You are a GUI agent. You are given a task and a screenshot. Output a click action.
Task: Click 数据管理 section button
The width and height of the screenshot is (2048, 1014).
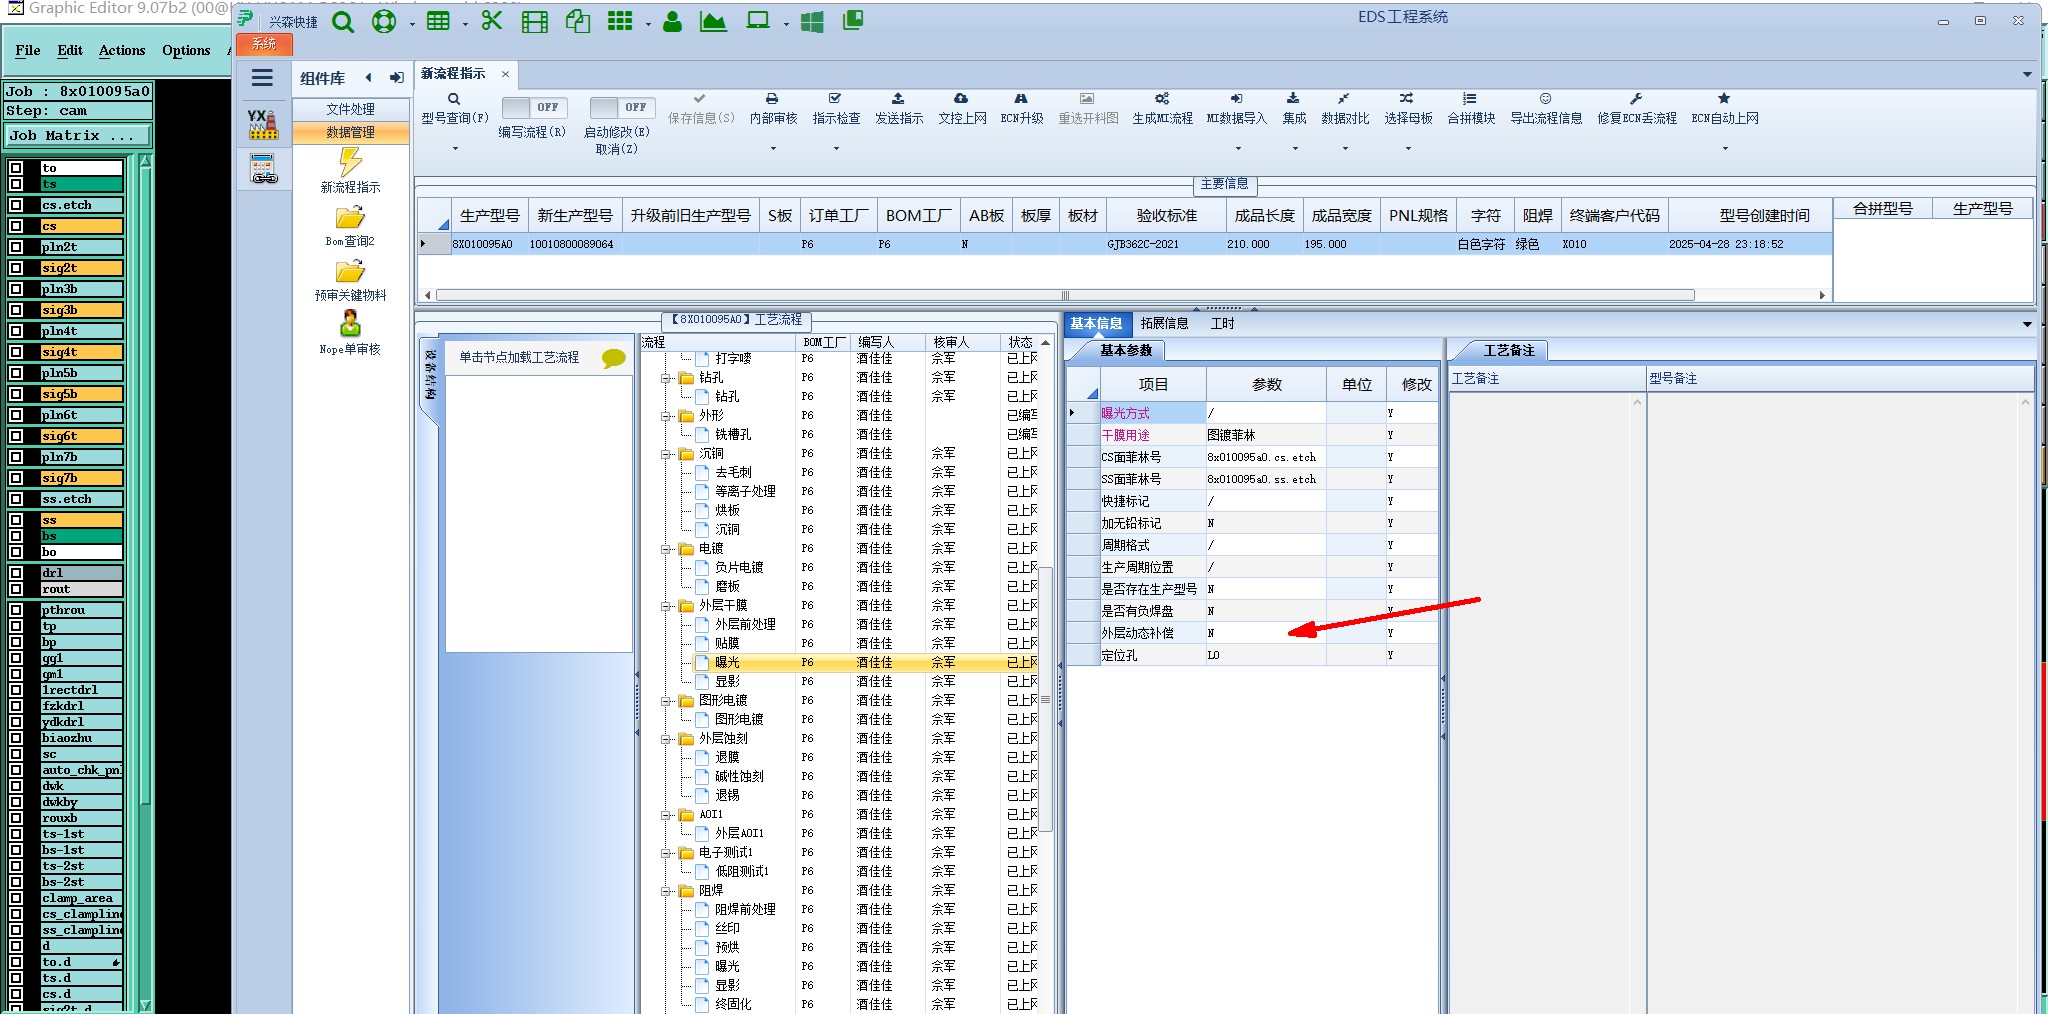(x=350, y=132)
